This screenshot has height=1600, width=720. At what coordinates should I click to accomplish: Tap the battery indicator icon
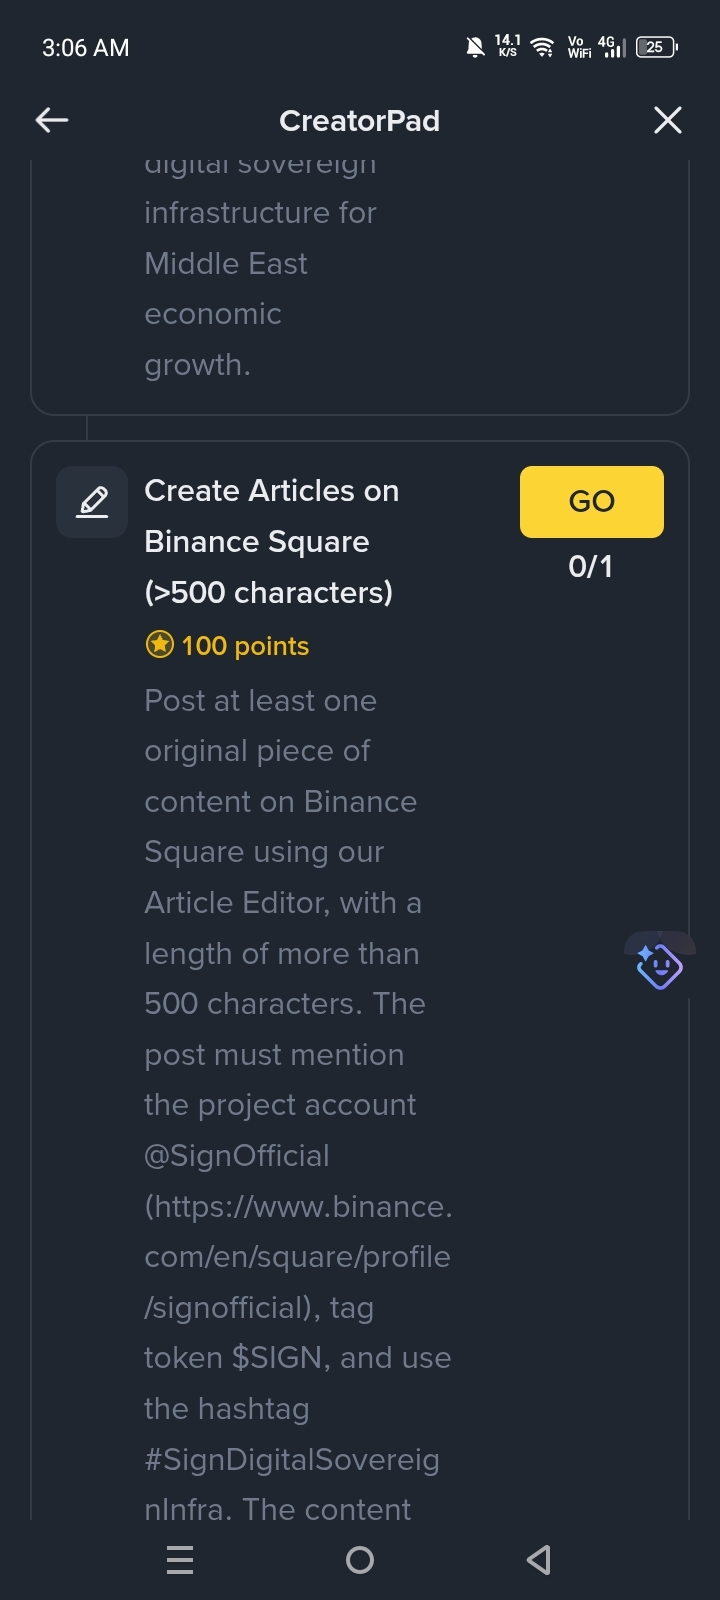tap(657, 47)
